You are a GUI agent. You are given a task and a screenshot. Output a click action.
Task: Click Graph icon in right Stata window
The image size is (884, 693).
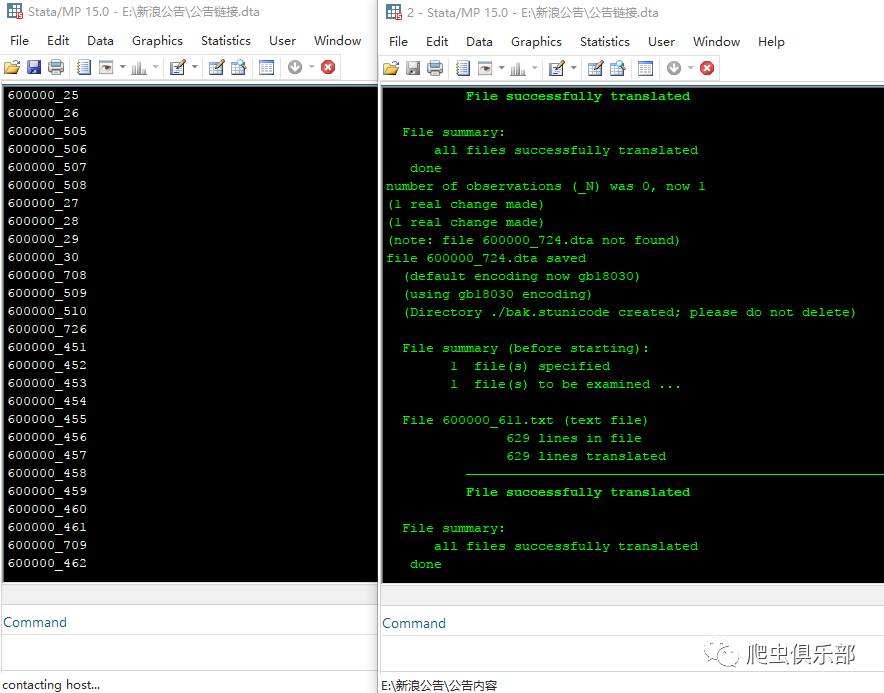(x=518, y=69)
